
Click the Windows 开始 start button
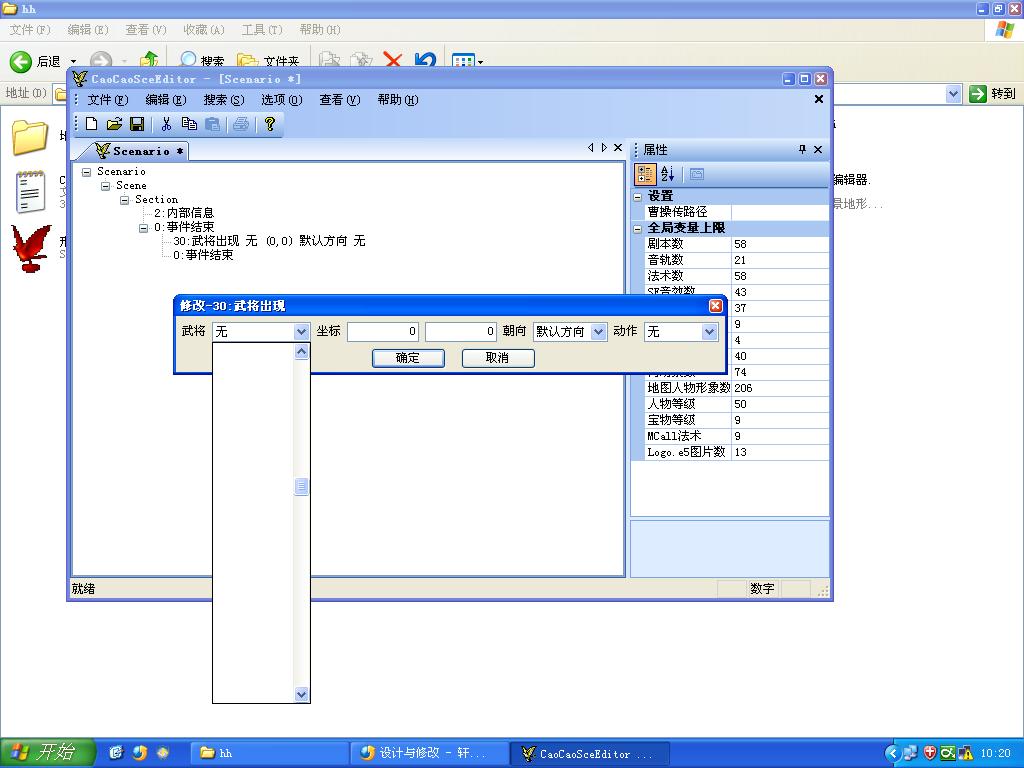pyautogui.click(x=47, y=753)
